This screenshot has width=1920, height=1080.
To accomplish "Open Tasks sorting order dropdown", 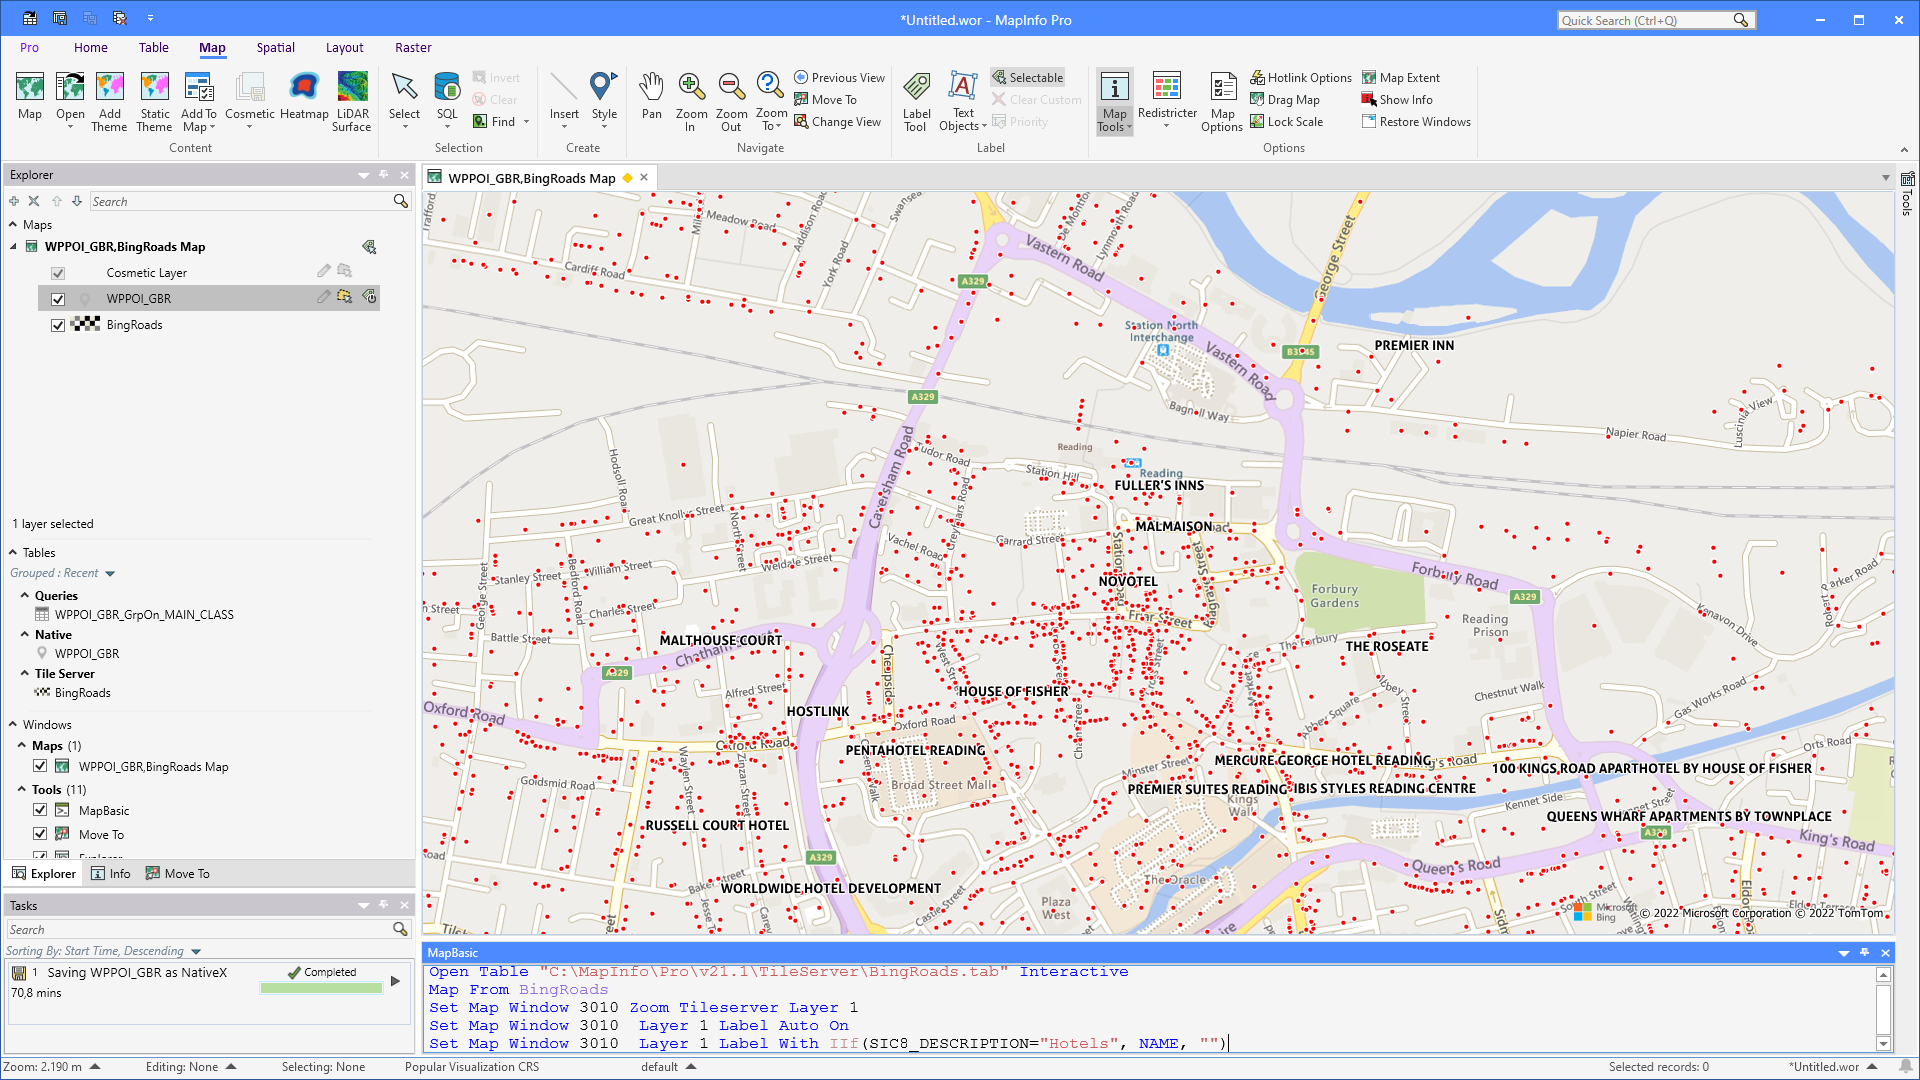I will pyautogui.click(x=196, y=951).
